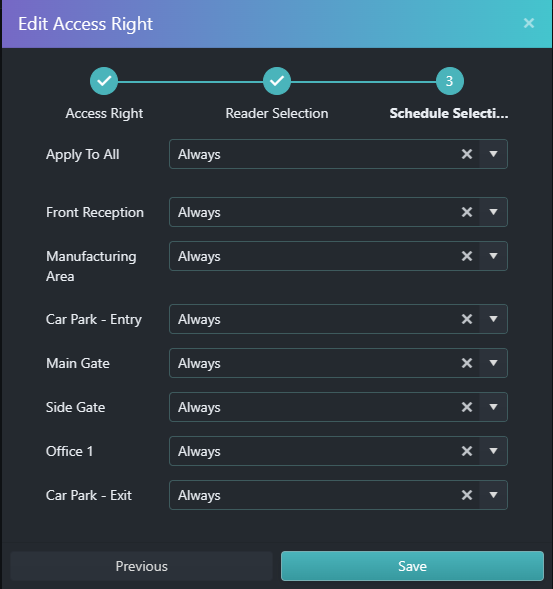Clear Side Gate schedule value
The image size is (553, 589).
point(467,407)
